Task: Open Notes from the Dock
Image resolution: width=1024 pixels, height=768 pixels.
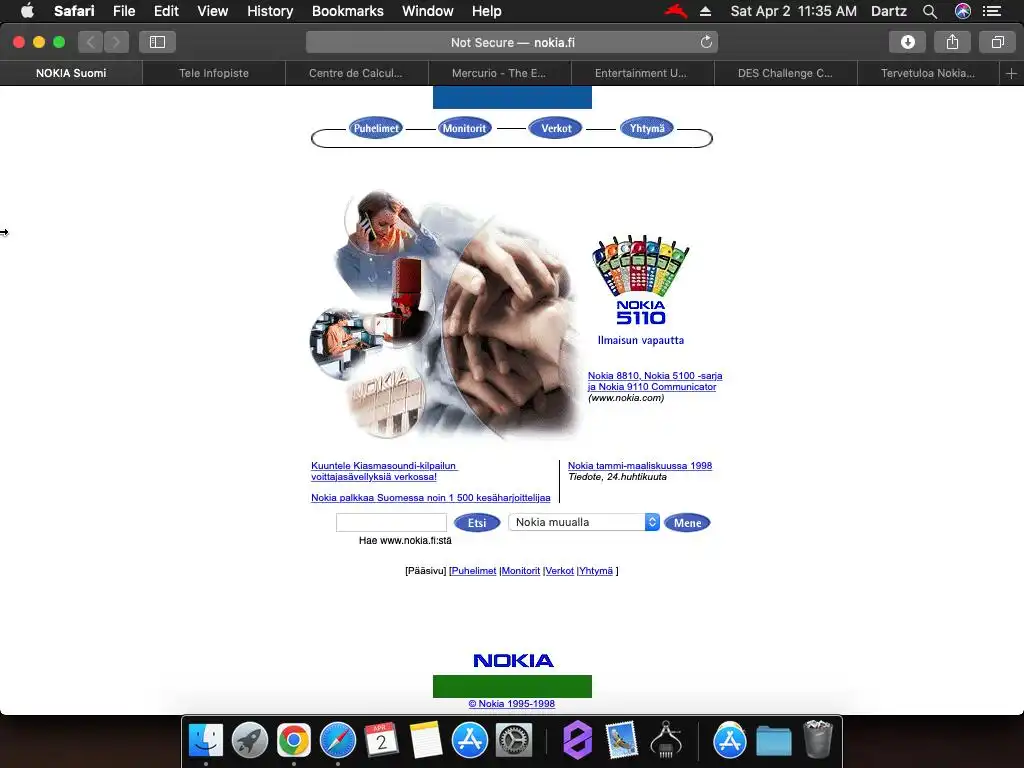Action: [x=426, y=740]
